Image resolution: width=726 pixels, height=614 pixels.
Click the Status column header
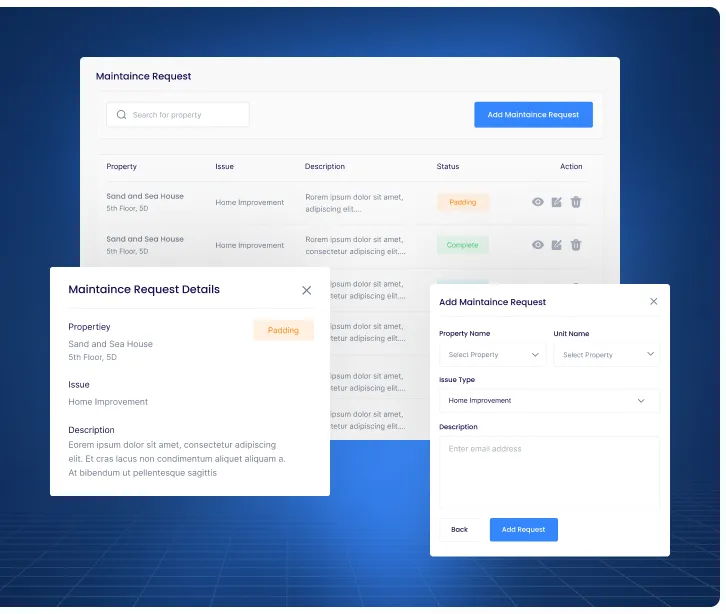click(x=448, y=167)
